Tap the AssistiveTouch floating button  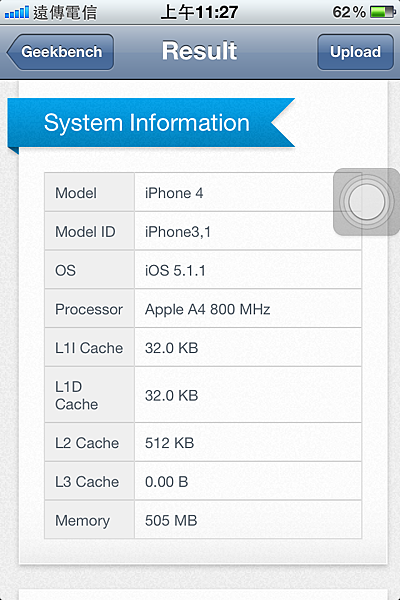366,202
